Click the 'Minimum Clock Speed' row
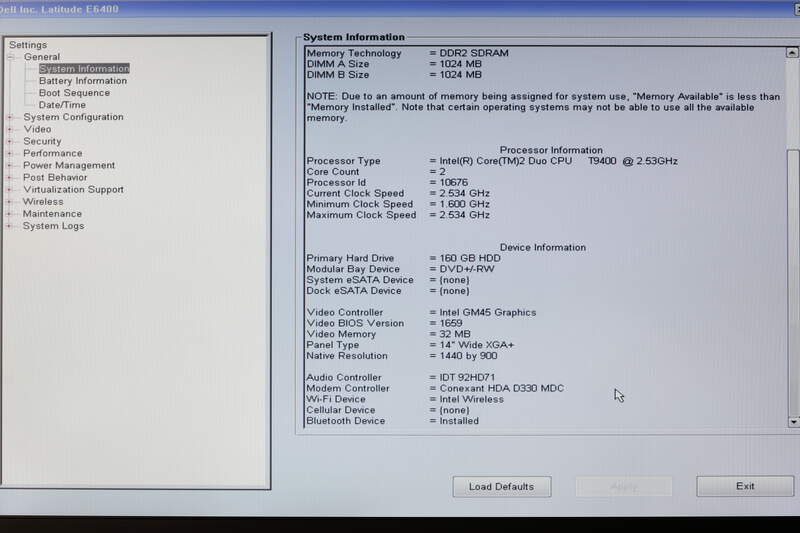This screenshot has width=800, height=533. (x=398, y=204)
